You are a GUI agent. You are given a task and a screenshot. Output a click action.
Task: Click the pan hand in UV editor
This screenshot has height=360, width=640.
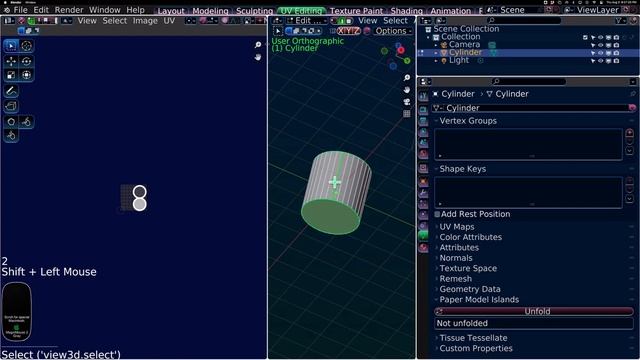(x=258, y=57)
